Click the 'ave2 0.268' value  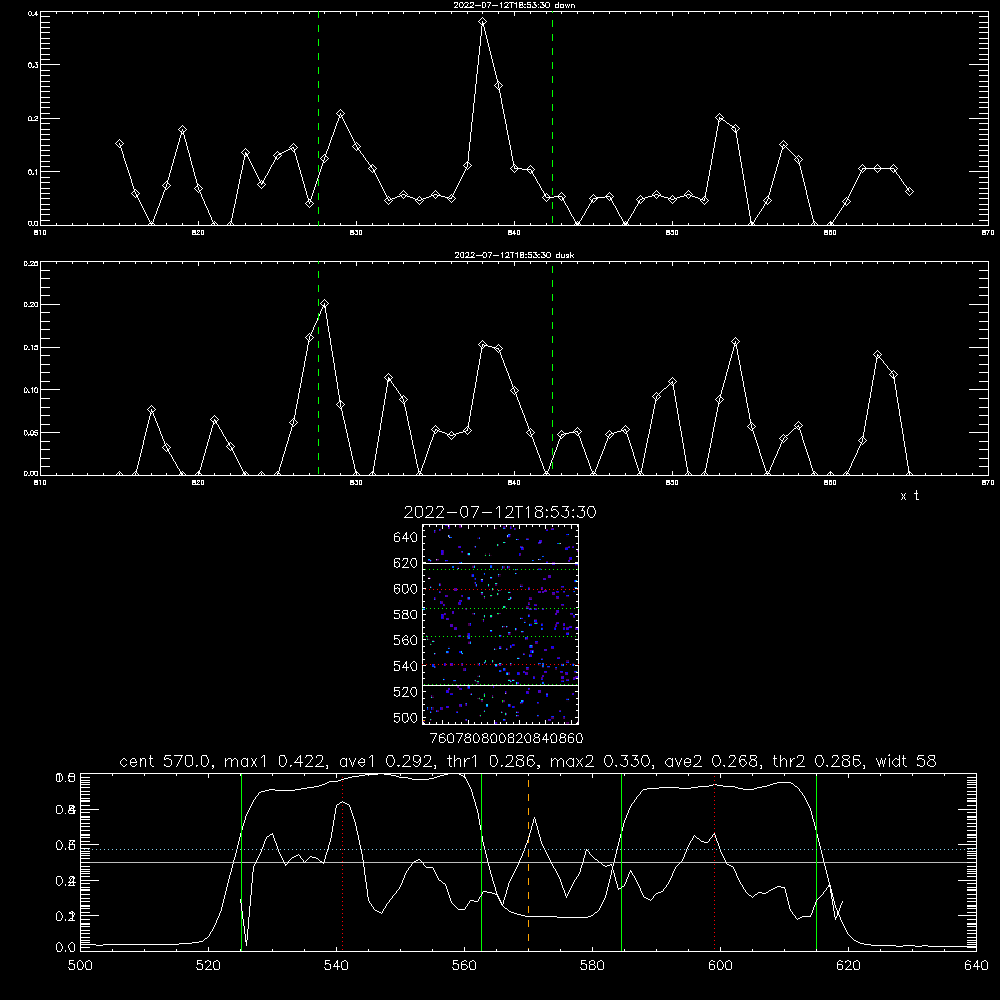point(711,761)
